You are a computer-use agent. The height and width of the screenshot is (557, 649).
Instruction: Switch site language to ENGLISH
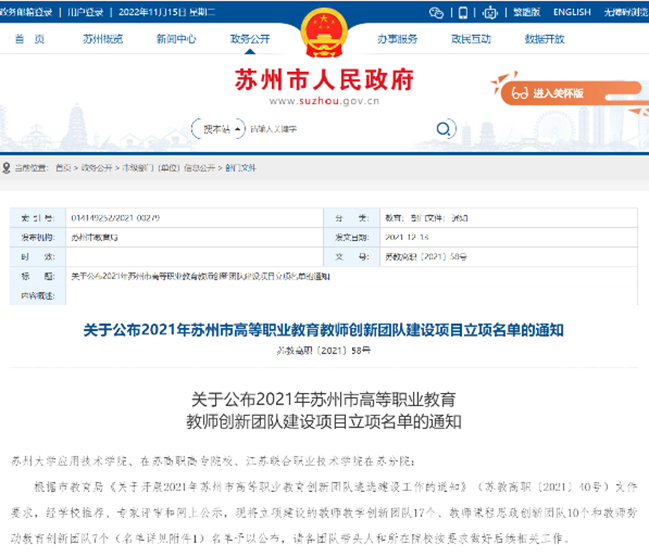[x=571, y=12]
